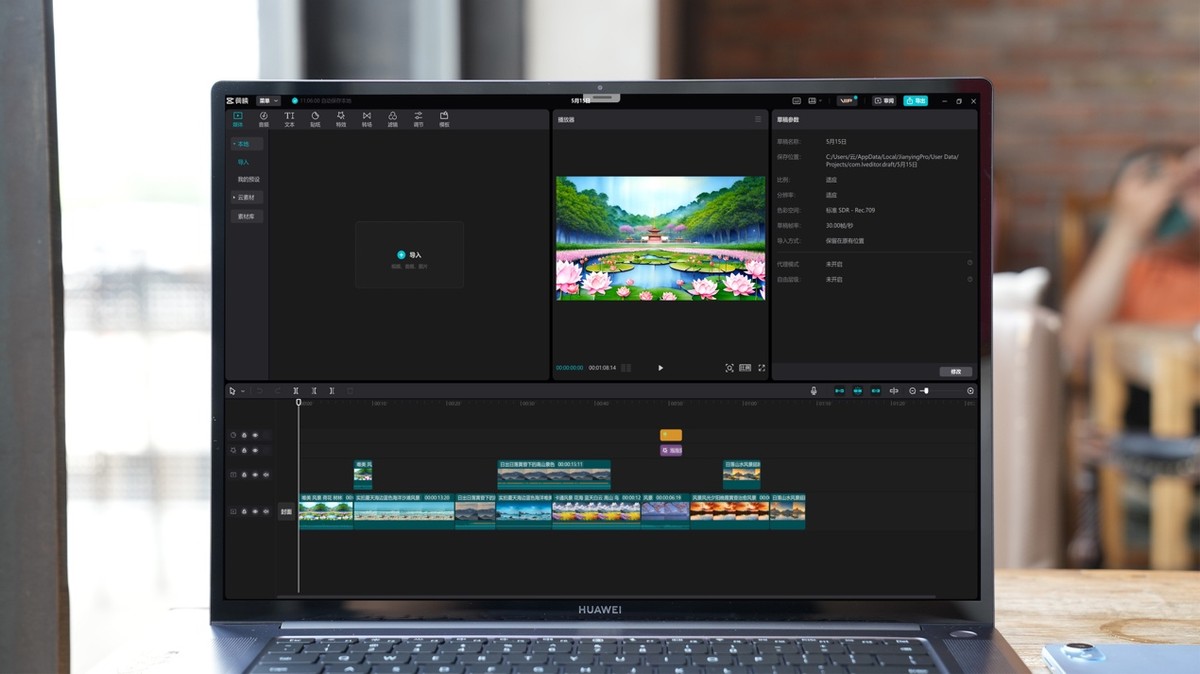
Task: Open the 滤镜 (Filters) panel
Action: 393,119
